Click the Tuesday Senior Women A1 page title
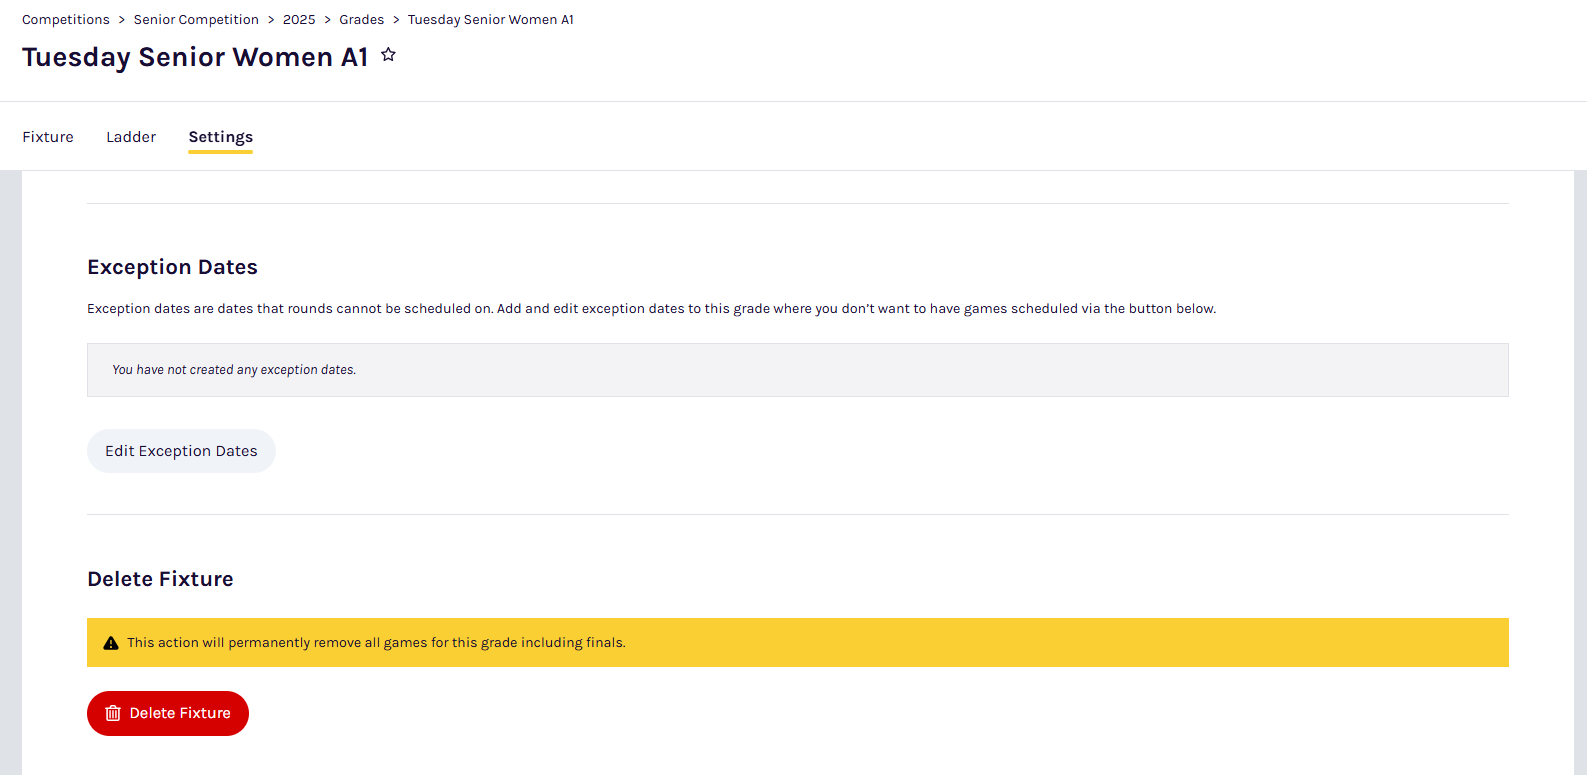Viewport: 1587px width, 775px height. 195,57
